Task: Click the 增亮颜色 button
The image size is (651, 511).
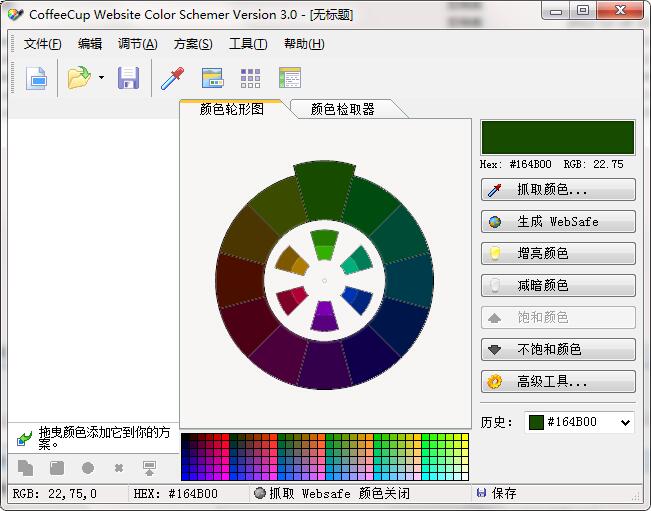Action: pyautogui.click(x=558, y=254)
